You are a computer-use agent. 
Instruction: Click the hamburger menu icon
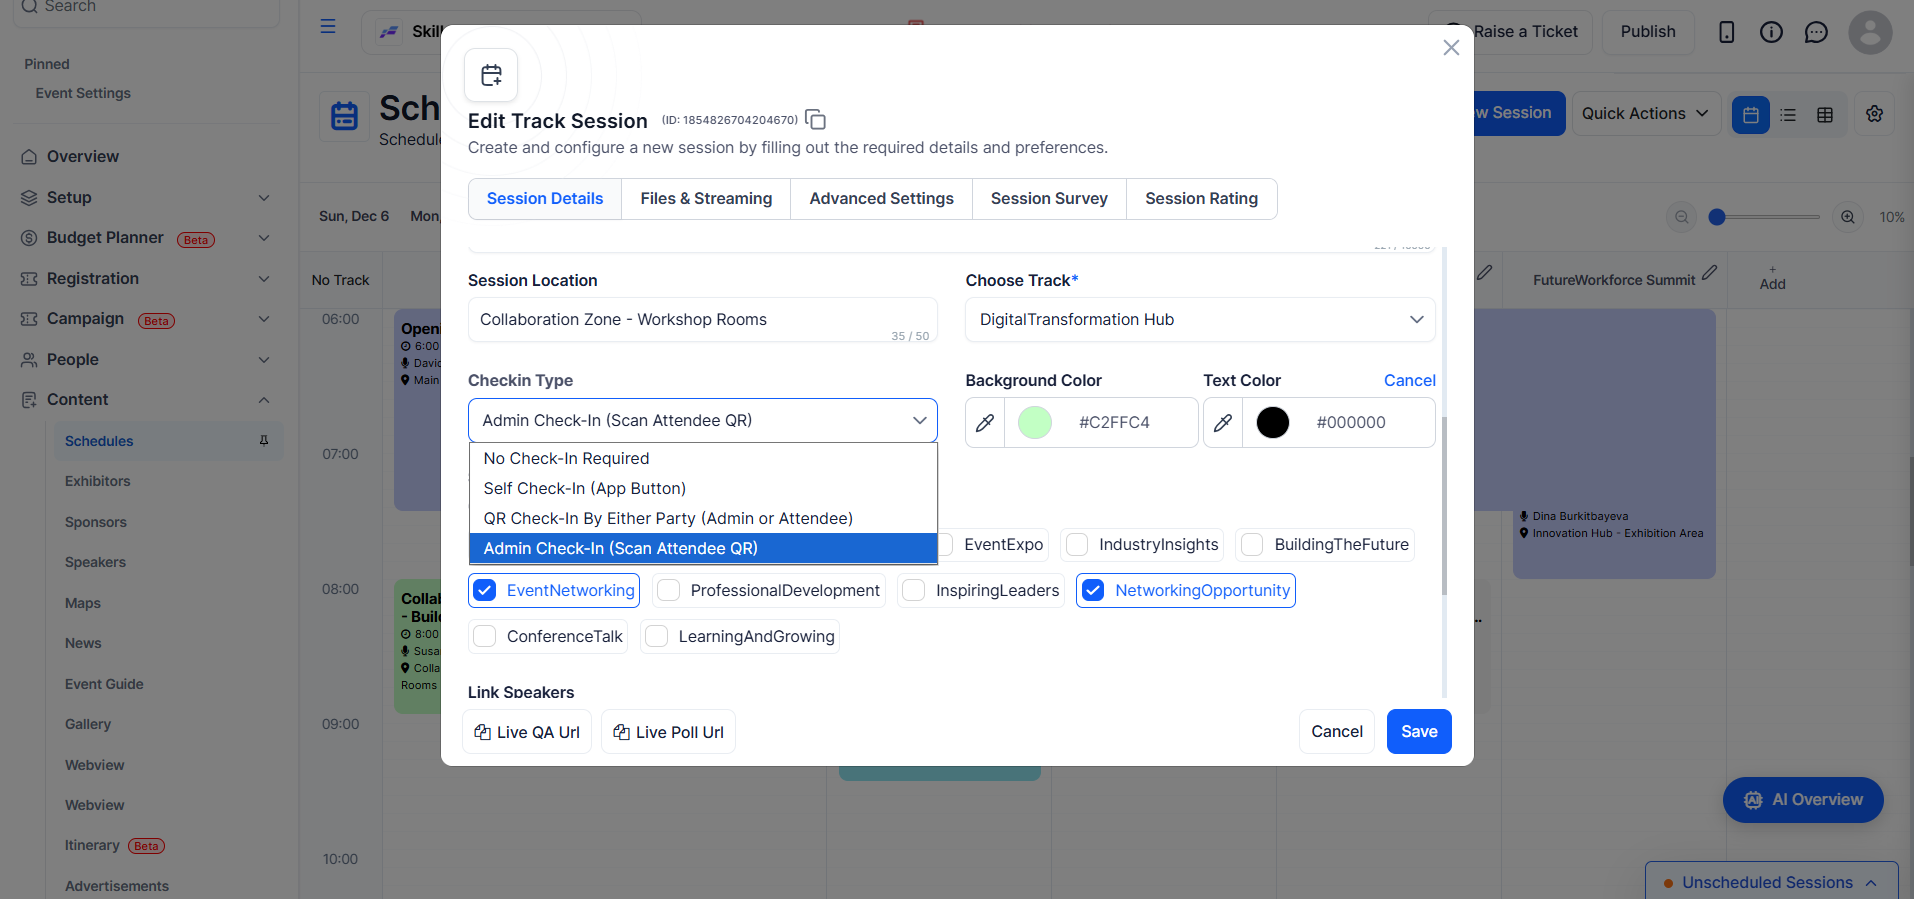[328, 27]
